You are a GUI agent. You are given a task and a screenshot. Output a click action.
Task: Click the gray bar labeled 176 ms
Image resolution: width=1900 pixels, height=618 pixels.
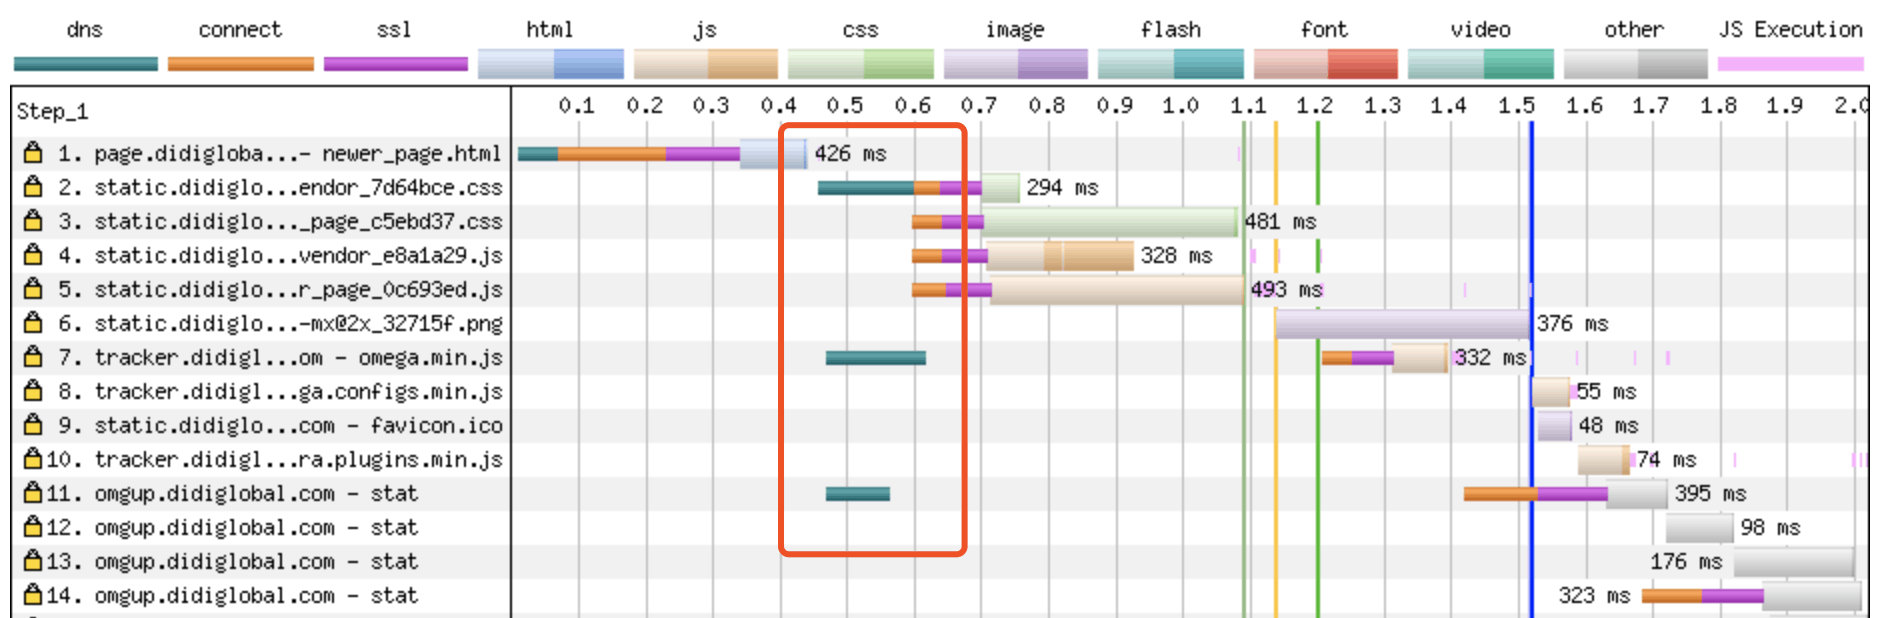(x=1794, y=561)
